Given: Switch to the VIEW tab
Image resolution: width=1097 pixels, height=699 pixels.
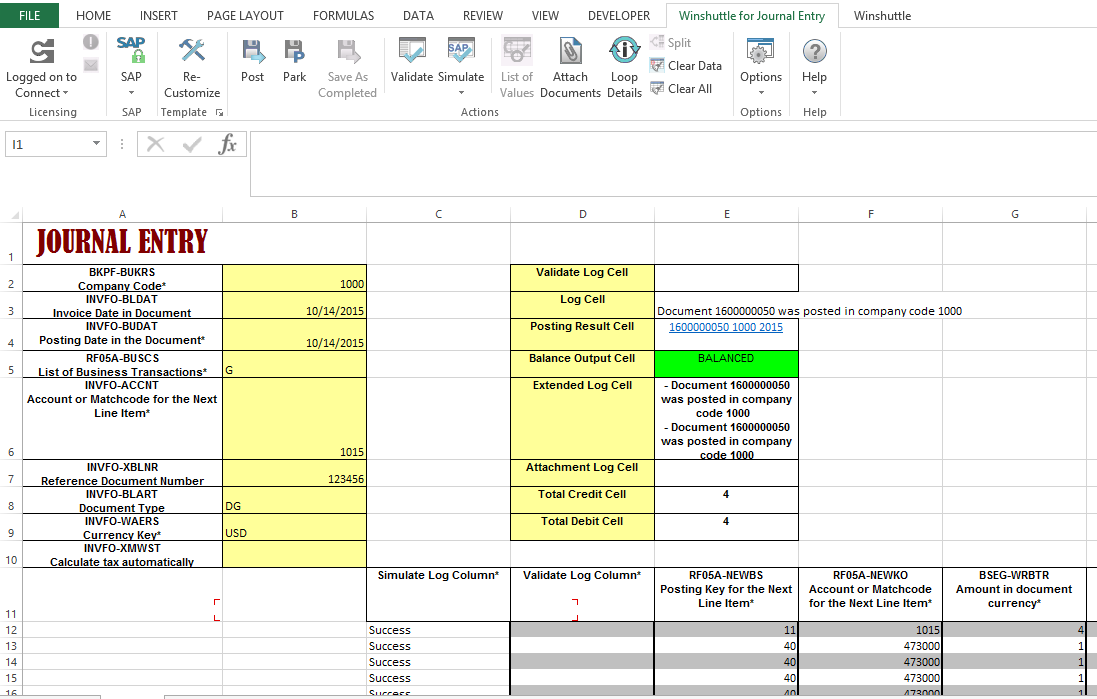Looking at the screenshot, I should click(x=545, y=15).
